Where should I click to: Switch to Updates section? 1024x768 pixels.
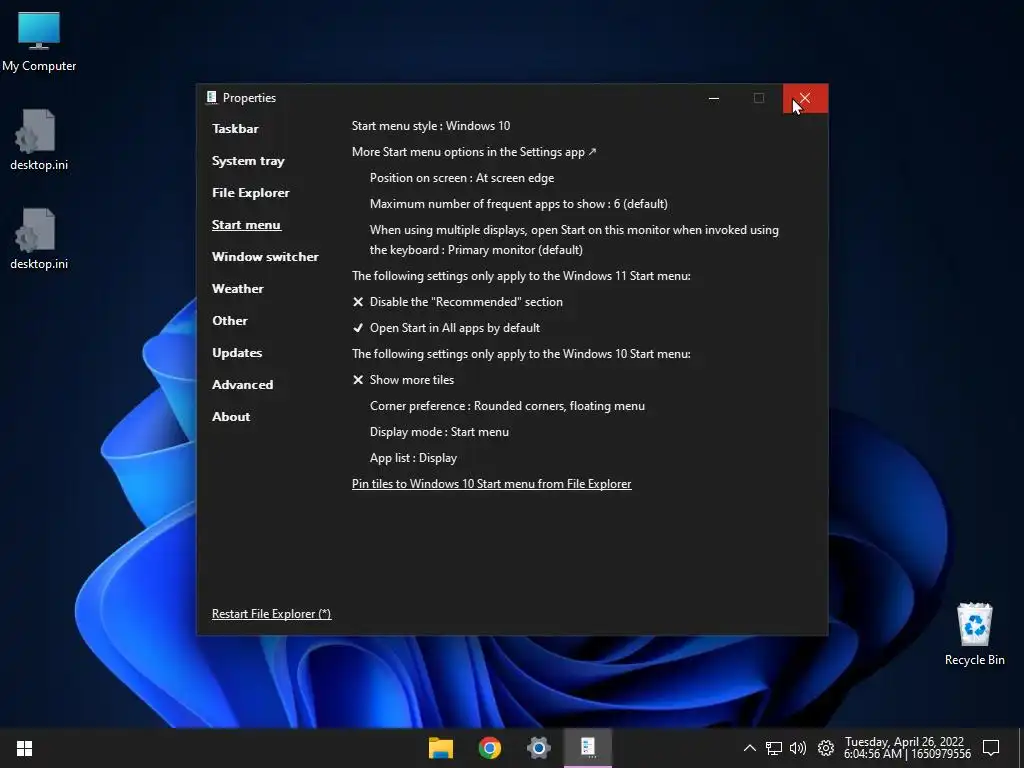click(237, 353)
